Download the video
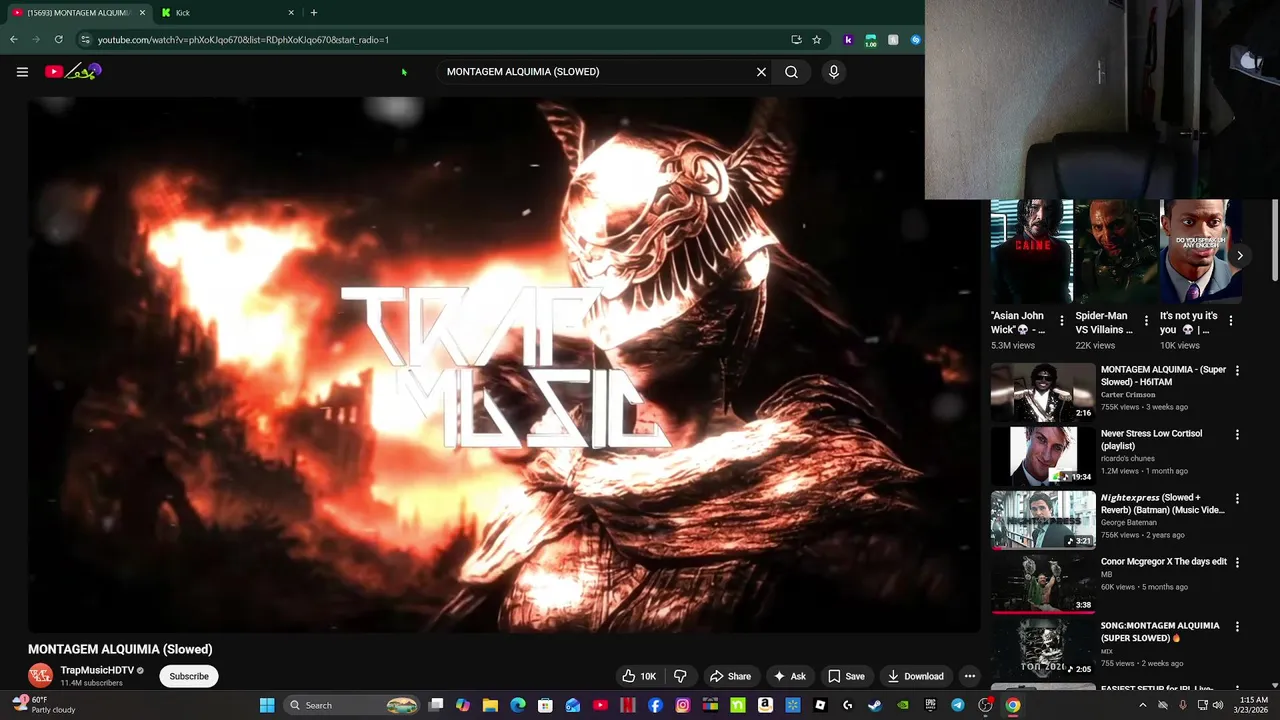Image resolution: width=1280 pixels, height=720 pixels. 915,676
